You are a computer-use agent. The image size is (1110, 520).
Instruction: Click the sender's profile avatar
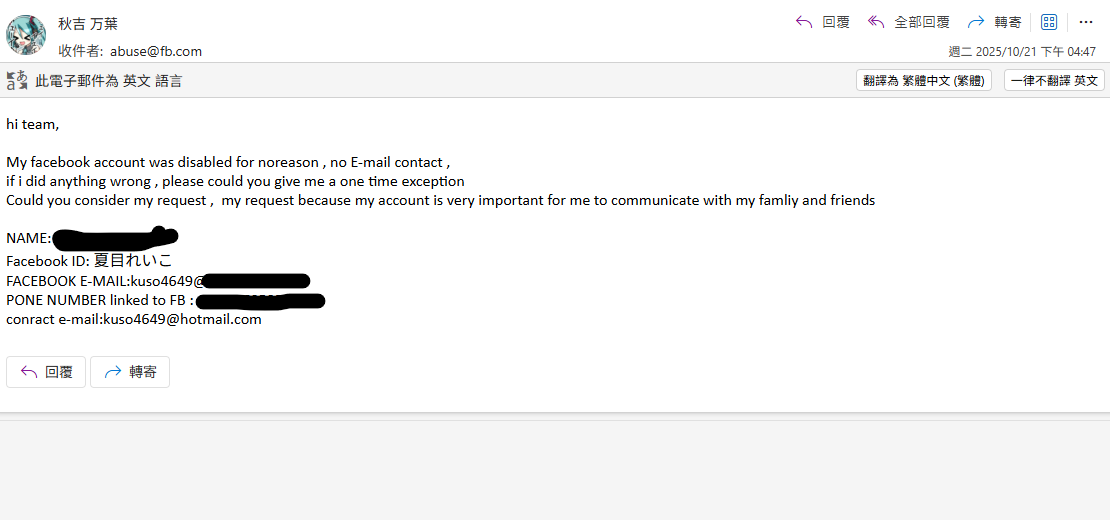click(26, 35)
